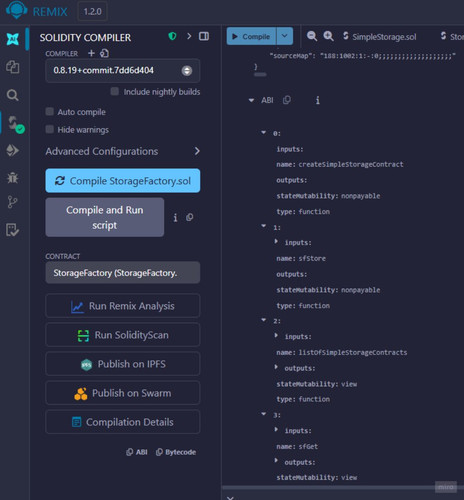The width and height of the screenshot is (464, 500).
Task: Open the compiler file icon beside plus
Action: tap(104, 53)
